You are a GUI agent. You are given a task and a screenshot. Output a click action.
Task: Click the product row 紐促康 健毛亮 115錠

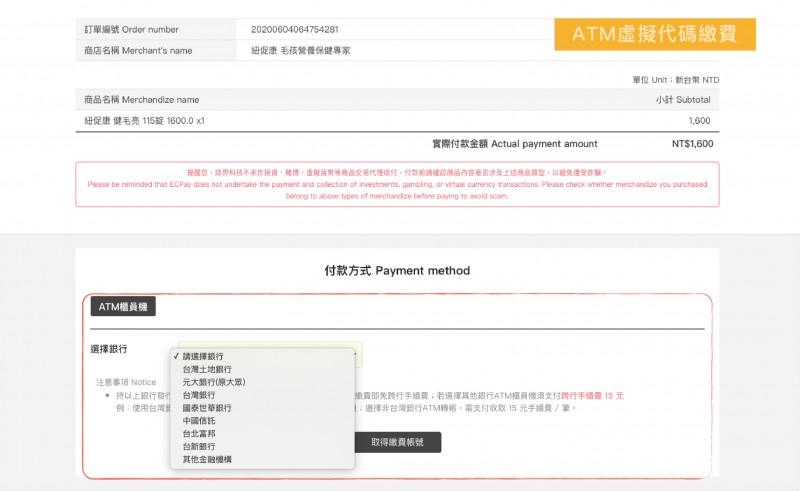tap(145, 120)
